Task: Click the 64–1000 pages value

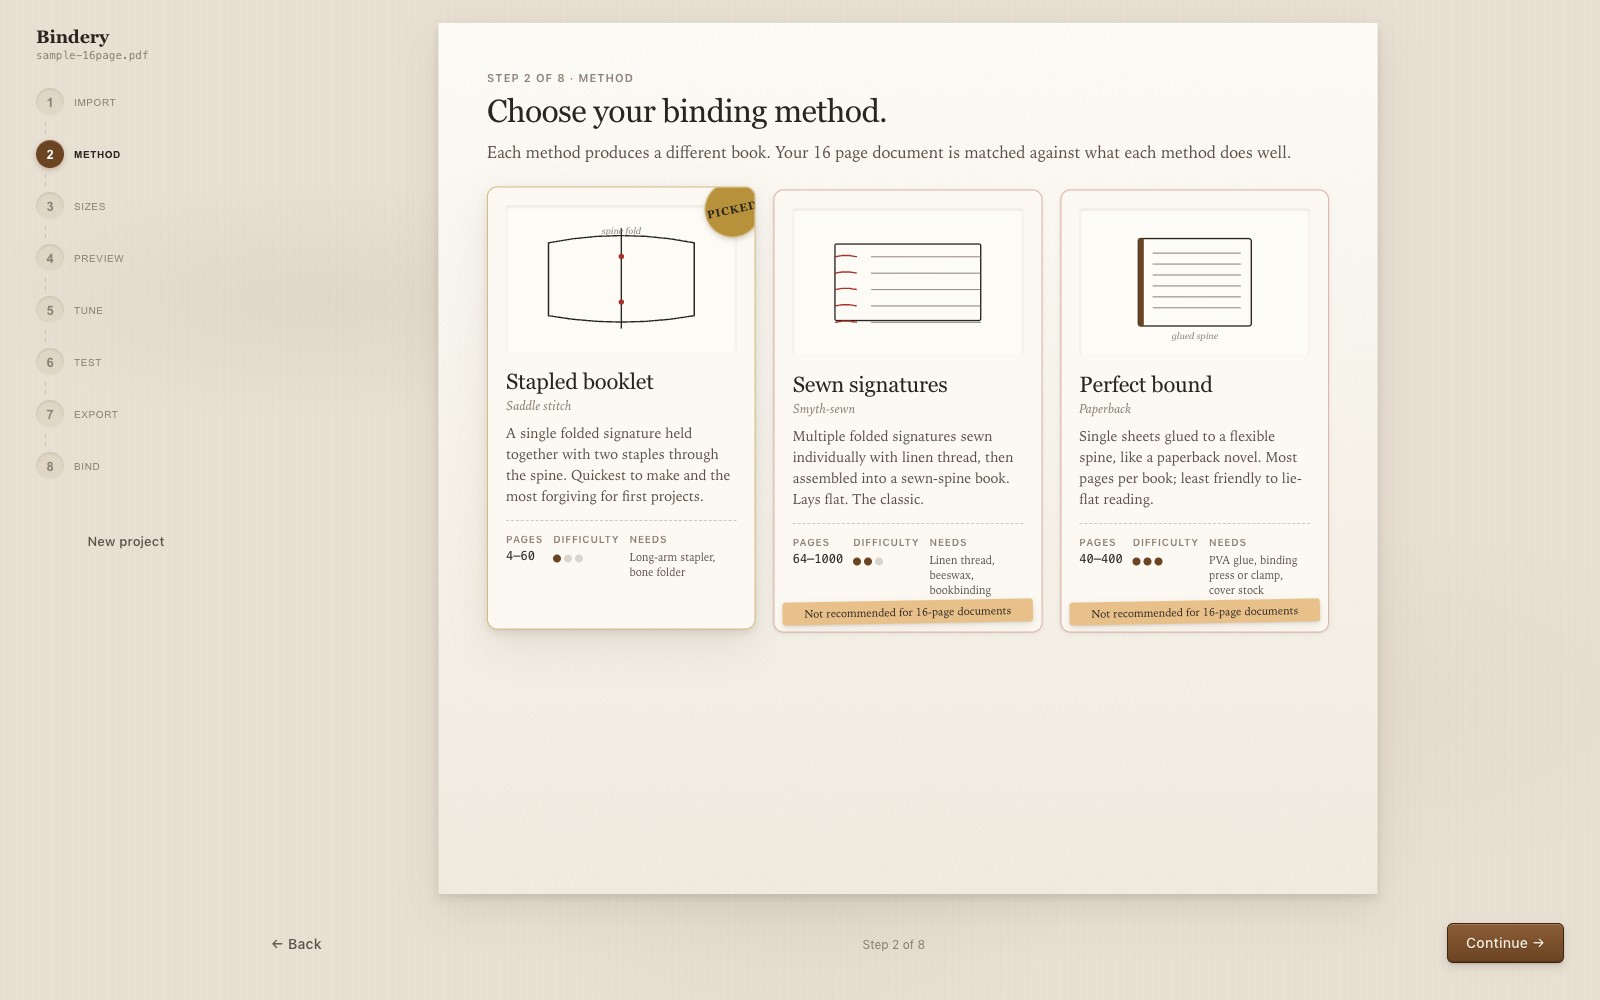Action: pyautogui.click(x=818, y=559)
